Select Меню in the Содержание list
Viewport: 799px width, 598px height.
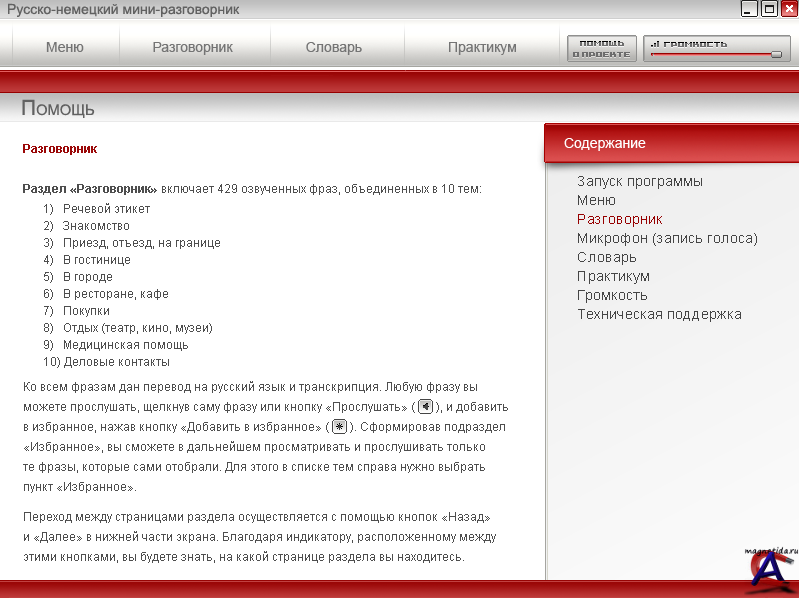(x=596, y=200)
